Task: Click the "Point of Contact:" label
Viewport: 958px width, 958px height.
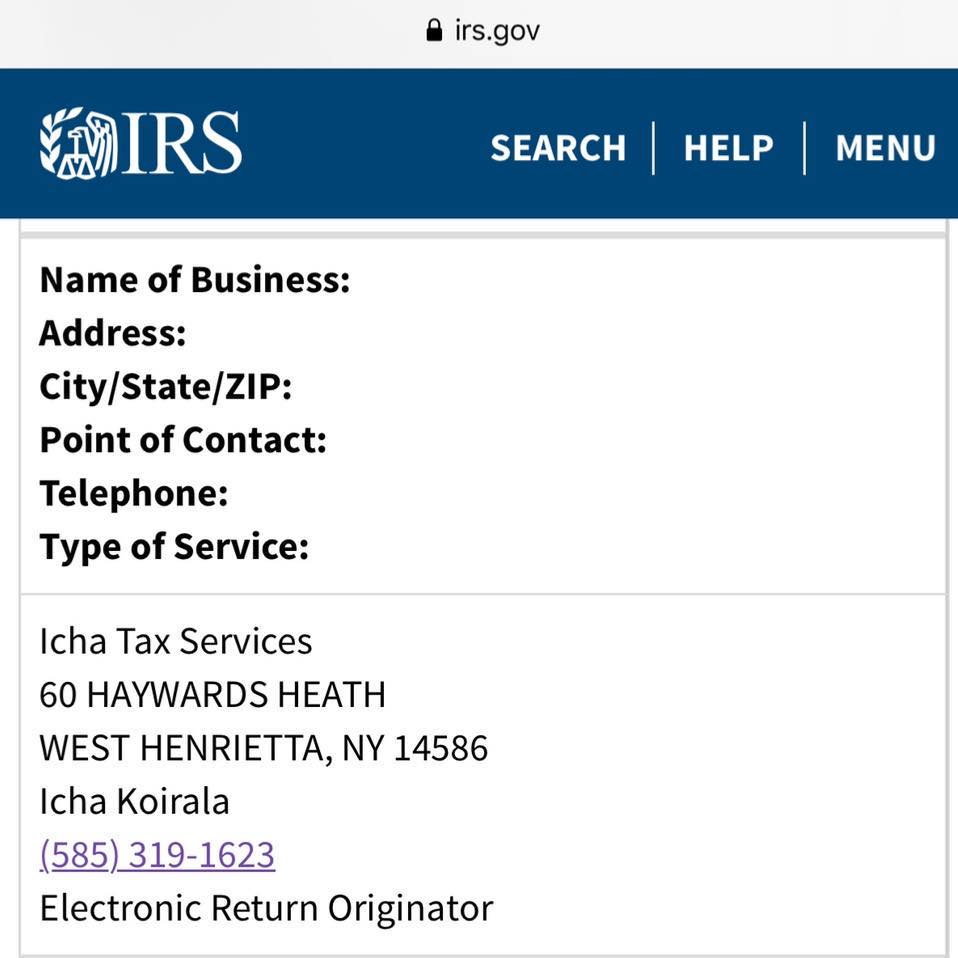Action: (183, 440)
